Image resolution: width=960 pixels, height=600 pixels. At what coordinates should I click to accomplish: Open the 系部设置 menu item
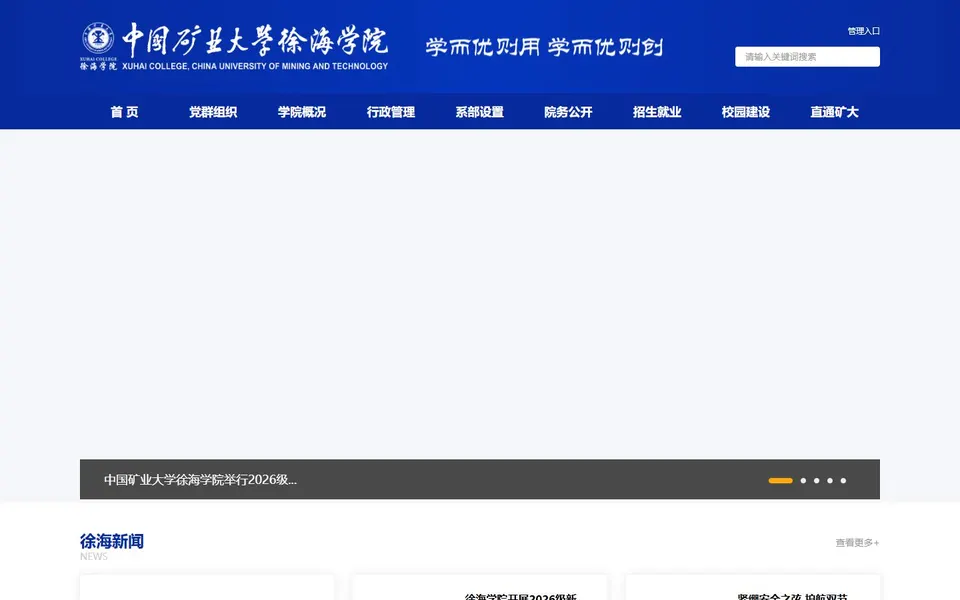tap(479, 112)
